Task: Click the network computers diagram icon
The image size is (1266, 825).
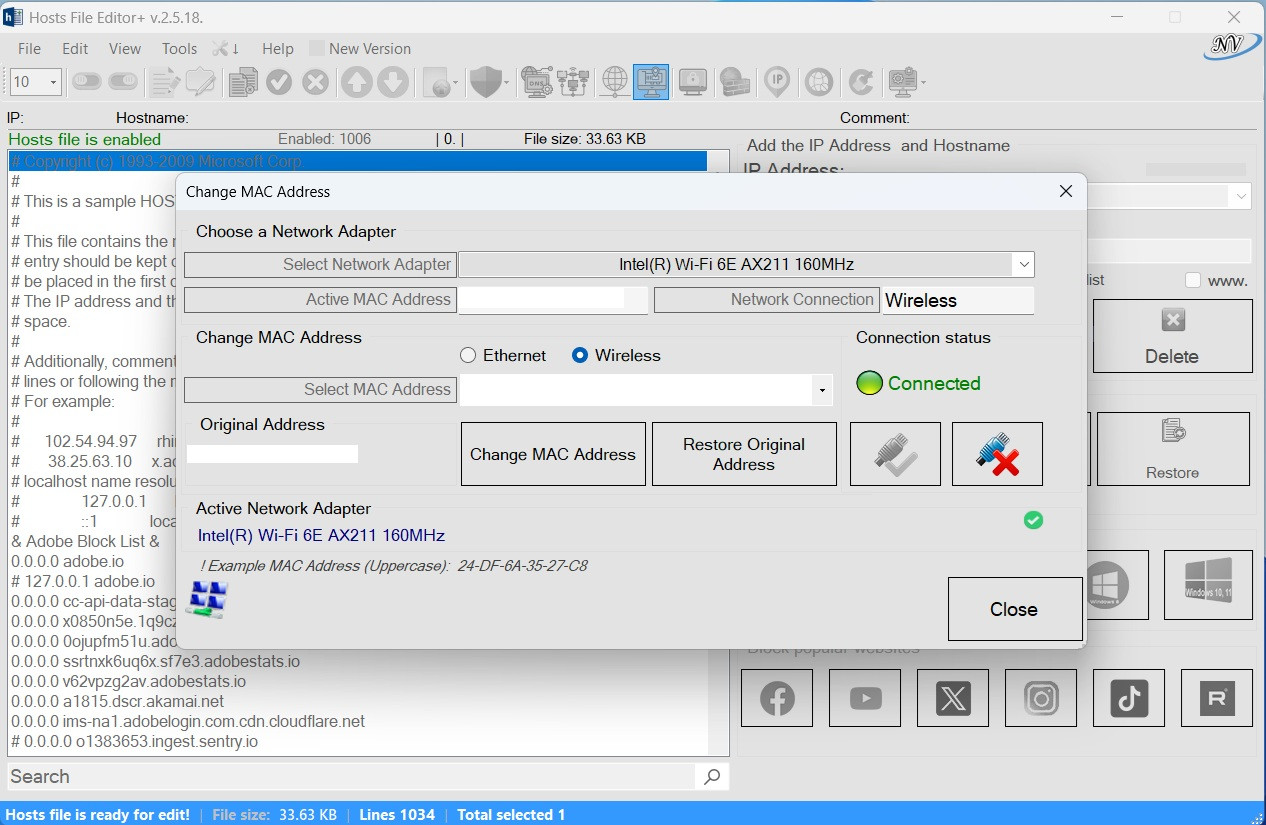Action: click(574, 82)
